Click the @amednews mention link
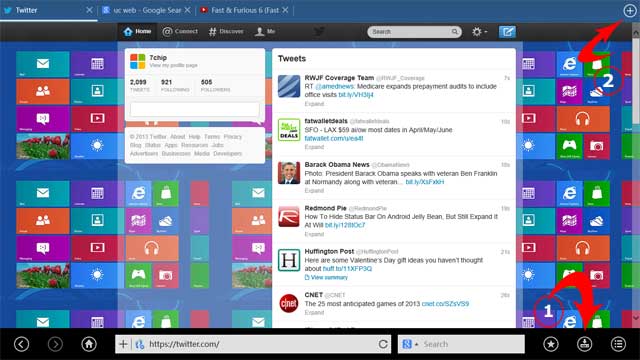 pyautogui.click(x=334, y=87)
